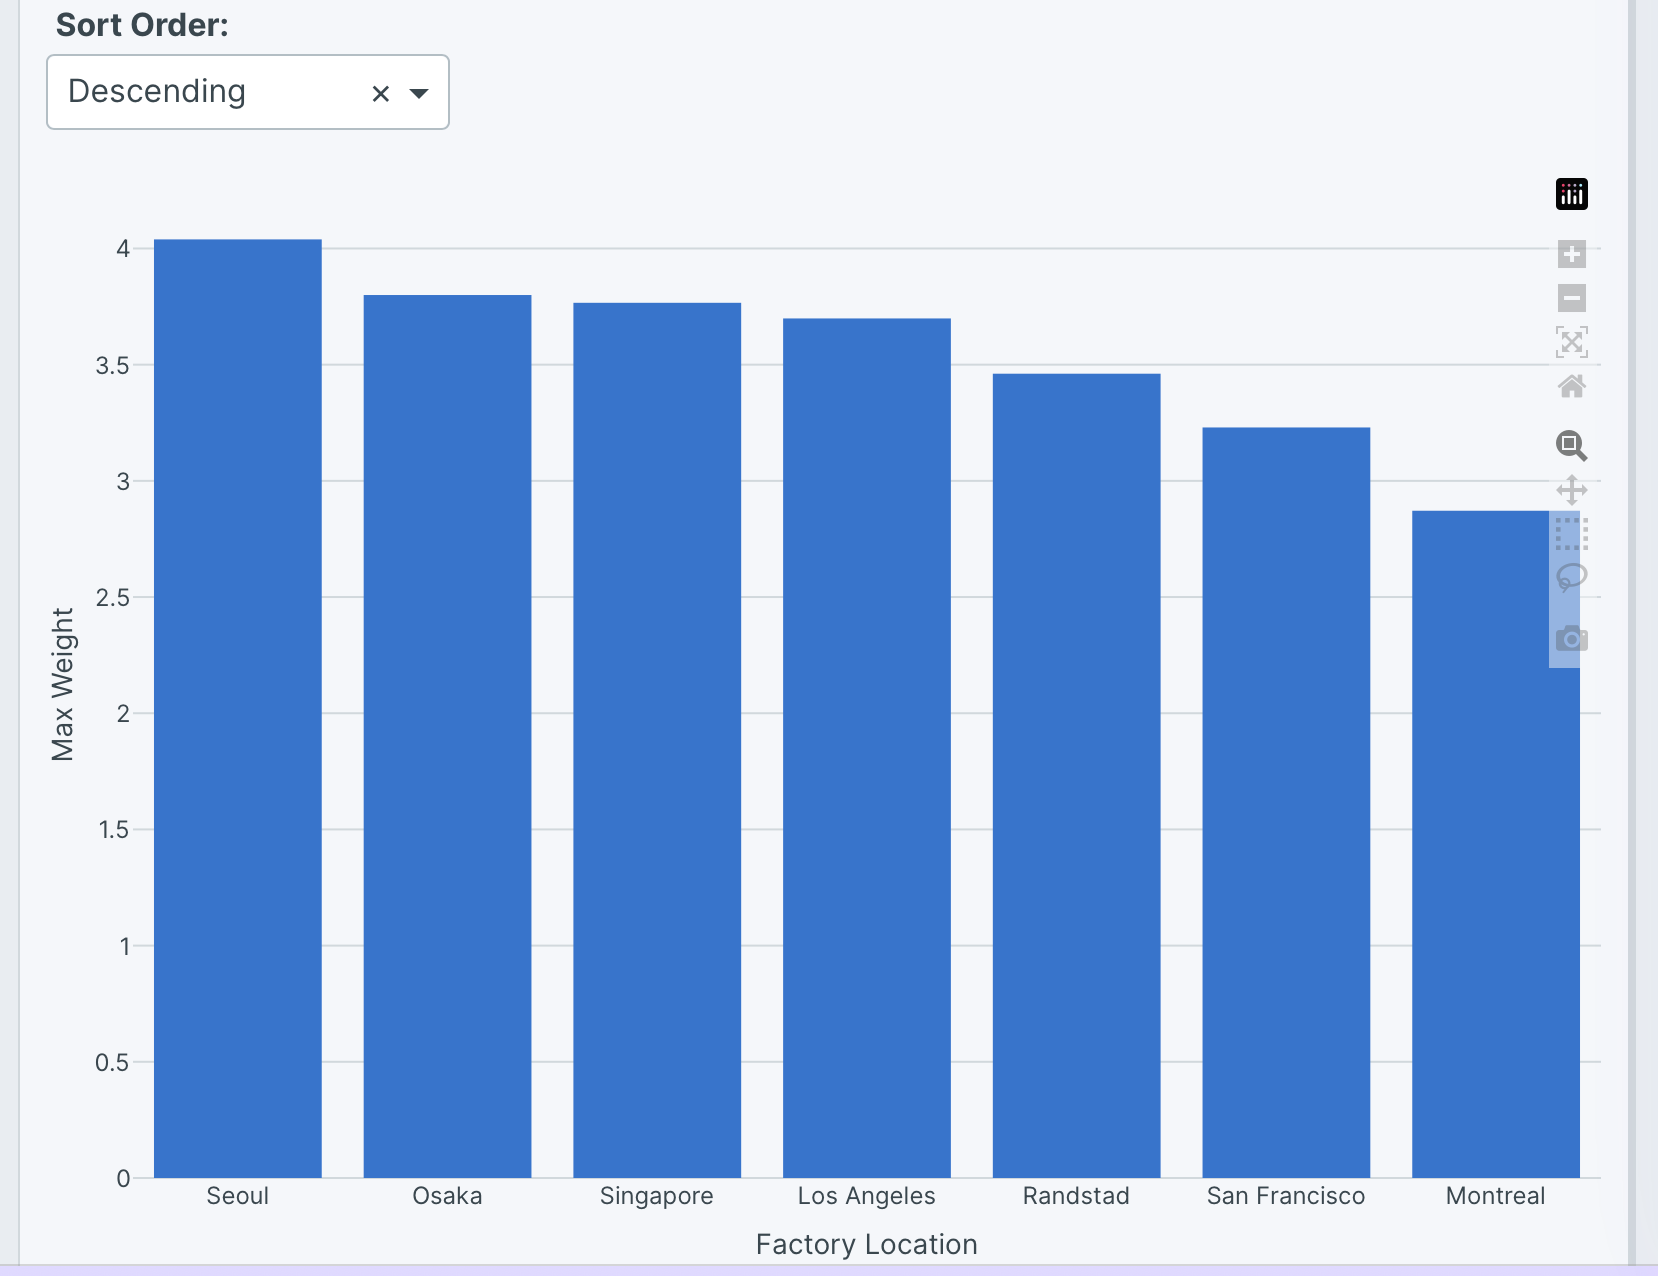Open the Sort Order dropdown arrow
The image size is (1658, 1276).
point(421,92)
